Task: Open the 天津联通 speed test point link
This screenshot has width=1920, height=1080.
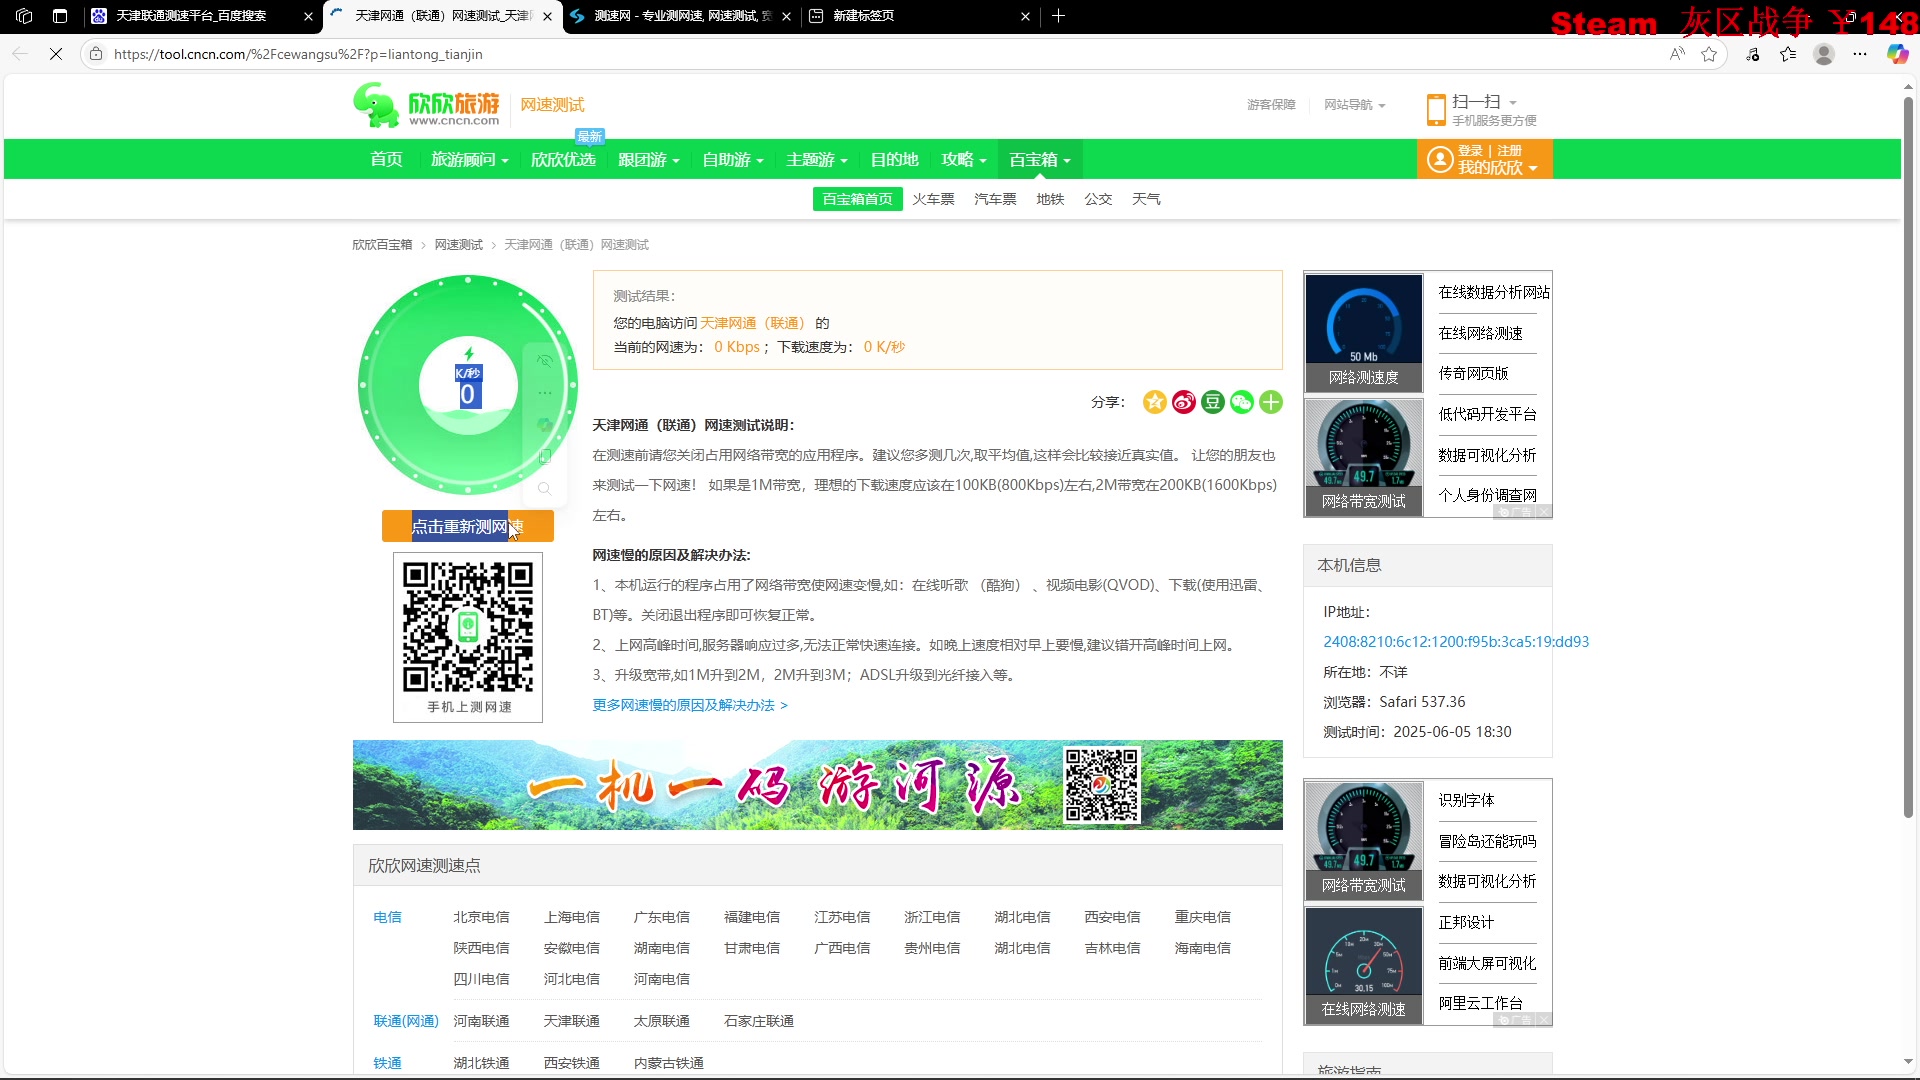Action: (571, 1021)
